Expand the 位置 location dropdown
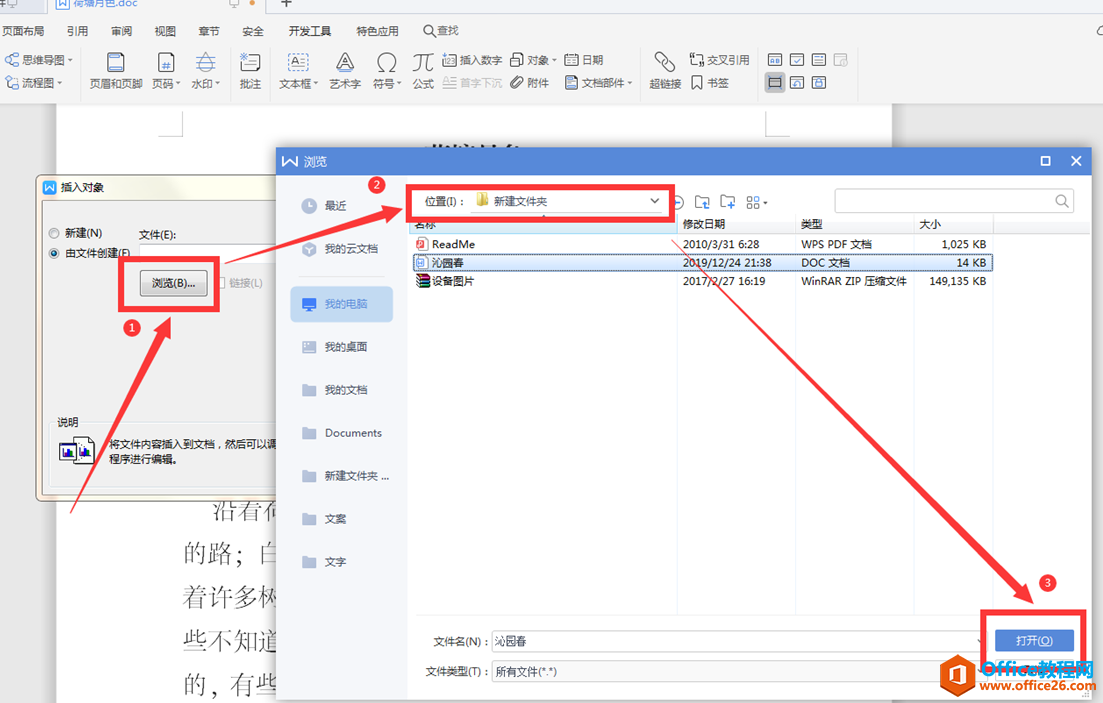 point(654,201)
